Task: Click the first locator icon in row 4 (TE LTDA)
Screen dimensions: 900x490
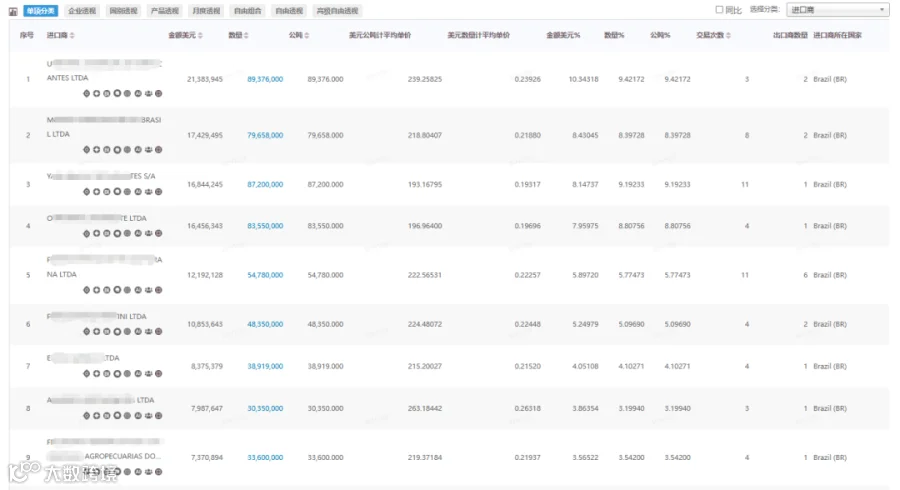Action: (87, 234)
